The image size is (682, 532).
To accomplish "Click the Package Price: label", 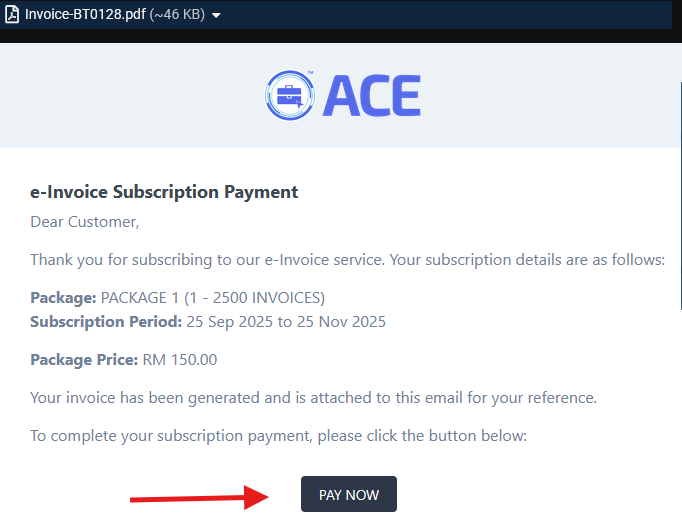I will pyautogui.click(x=84, y=360).
